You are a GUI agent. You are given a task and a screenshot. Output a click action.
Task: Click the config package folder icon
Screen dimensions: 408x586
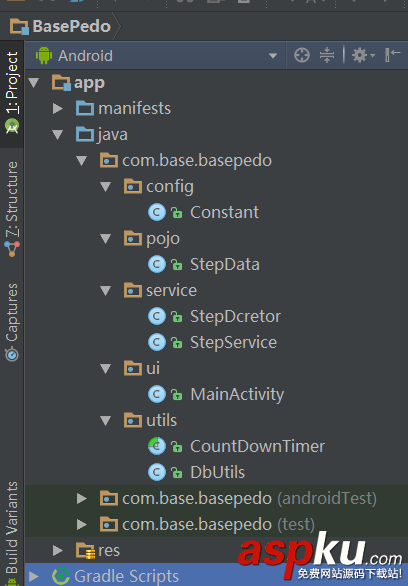click(x=133, y=186)
